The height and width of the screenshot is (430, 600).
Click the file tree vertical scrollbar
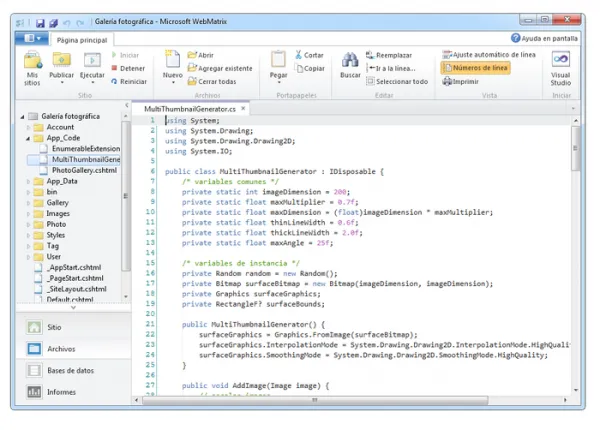click(x=126, y=195)
